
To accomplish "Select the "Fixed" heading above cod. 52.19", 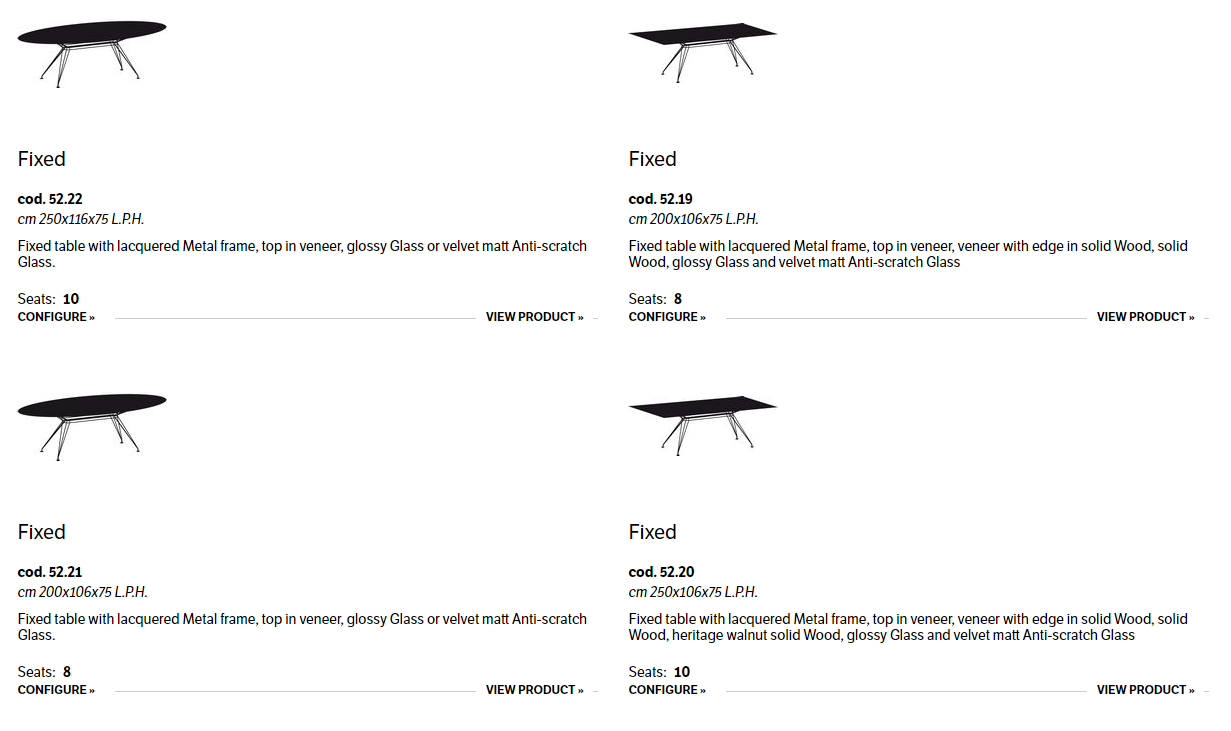I will pos(653,159).
